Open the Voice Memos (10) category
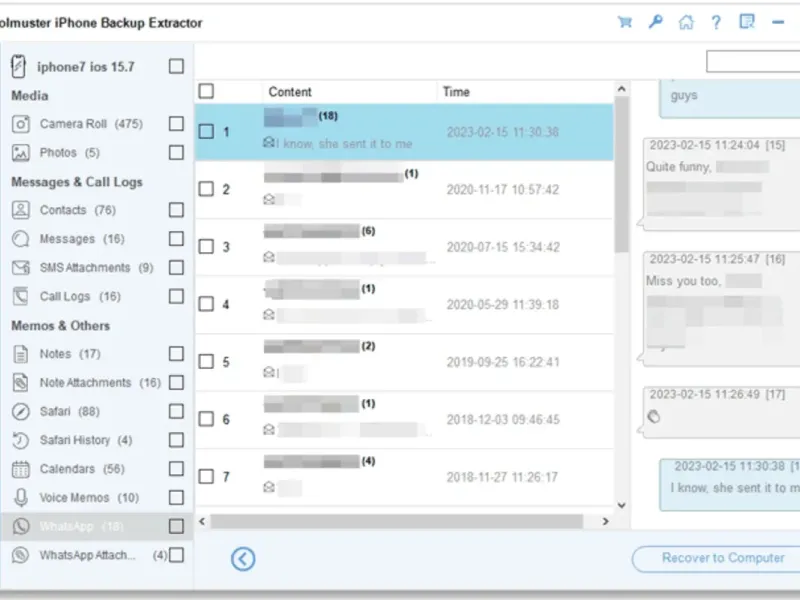The height and width of the screenshot is (600, 800). pyautogui.click(x=89, y=497)
